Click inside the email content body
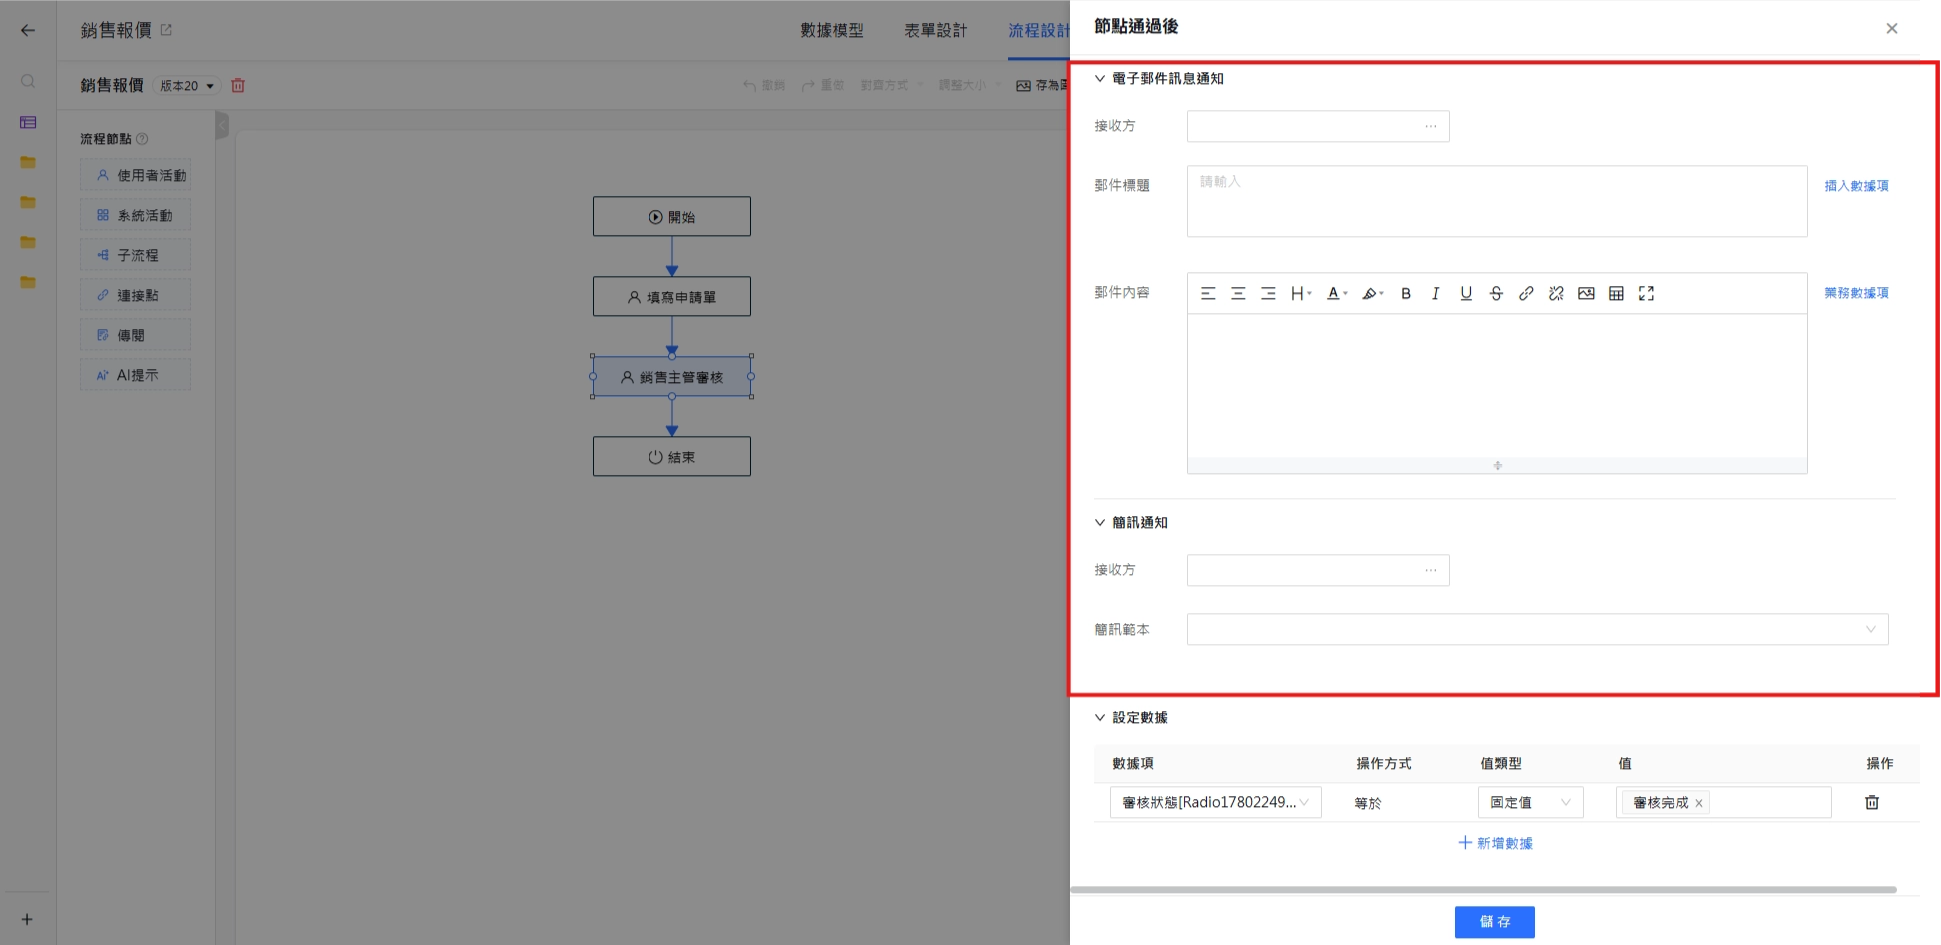Viewport: 1941px width, 945px height. click(1497, 386)
